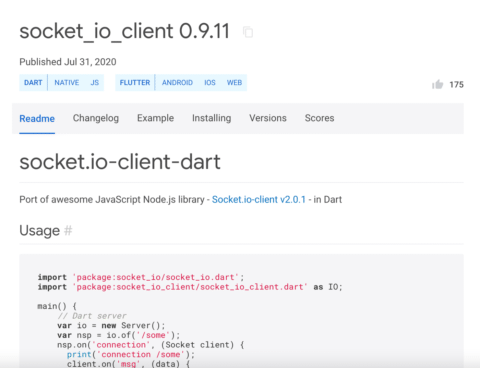Click the 175 likes count
This screenshot has width=480, height=368.
[456, 85]
